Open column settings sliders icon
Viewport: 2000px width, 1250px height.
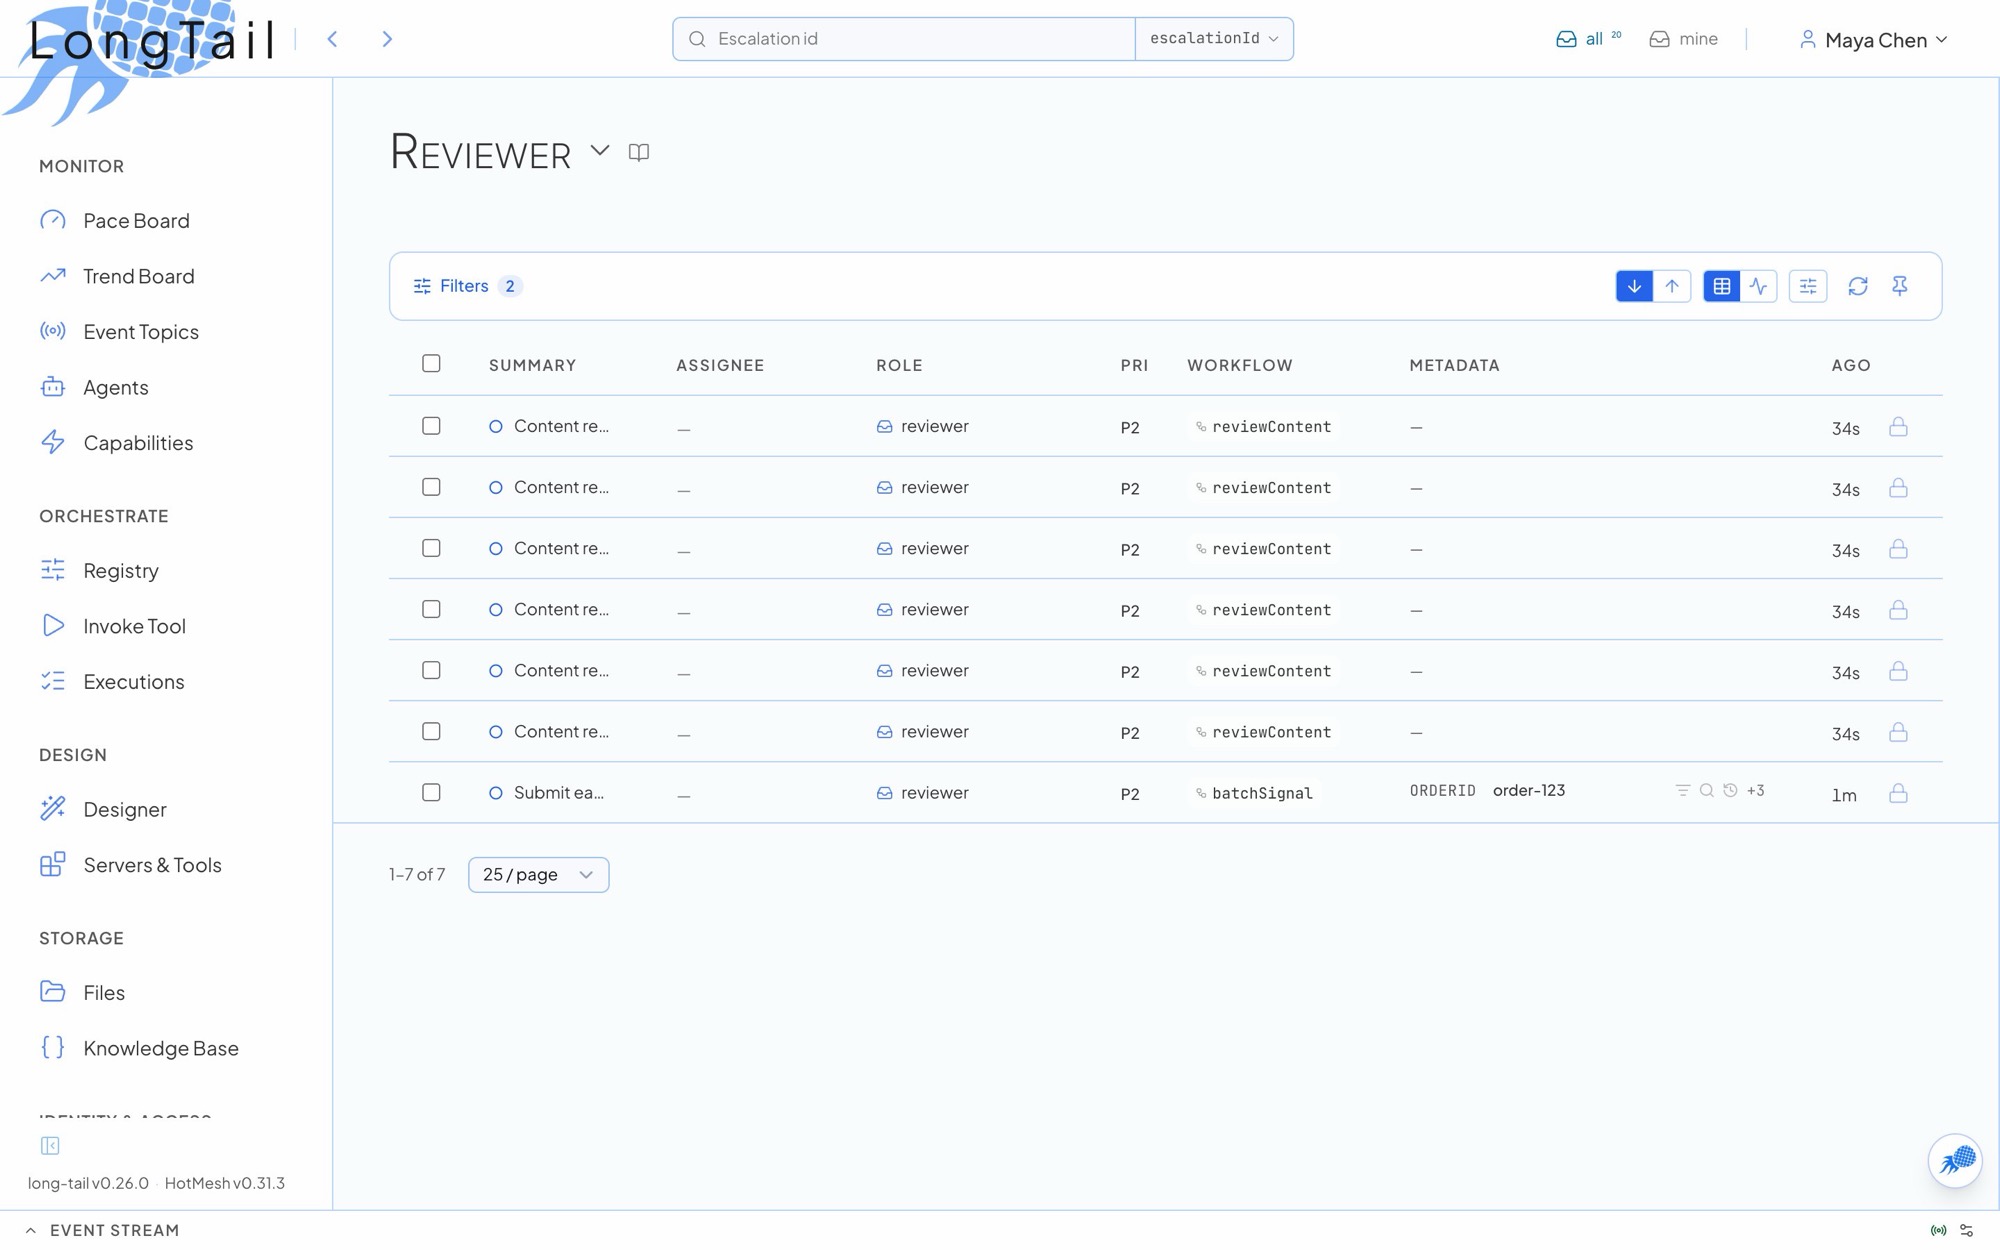click(1808, 286)
